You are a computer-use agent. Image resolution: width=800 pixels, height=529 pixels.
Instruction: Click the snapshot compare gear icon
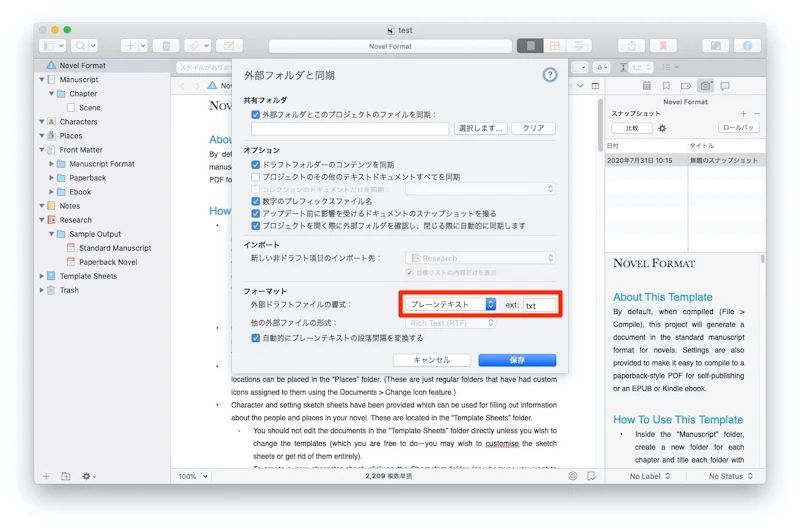point(662,129)
